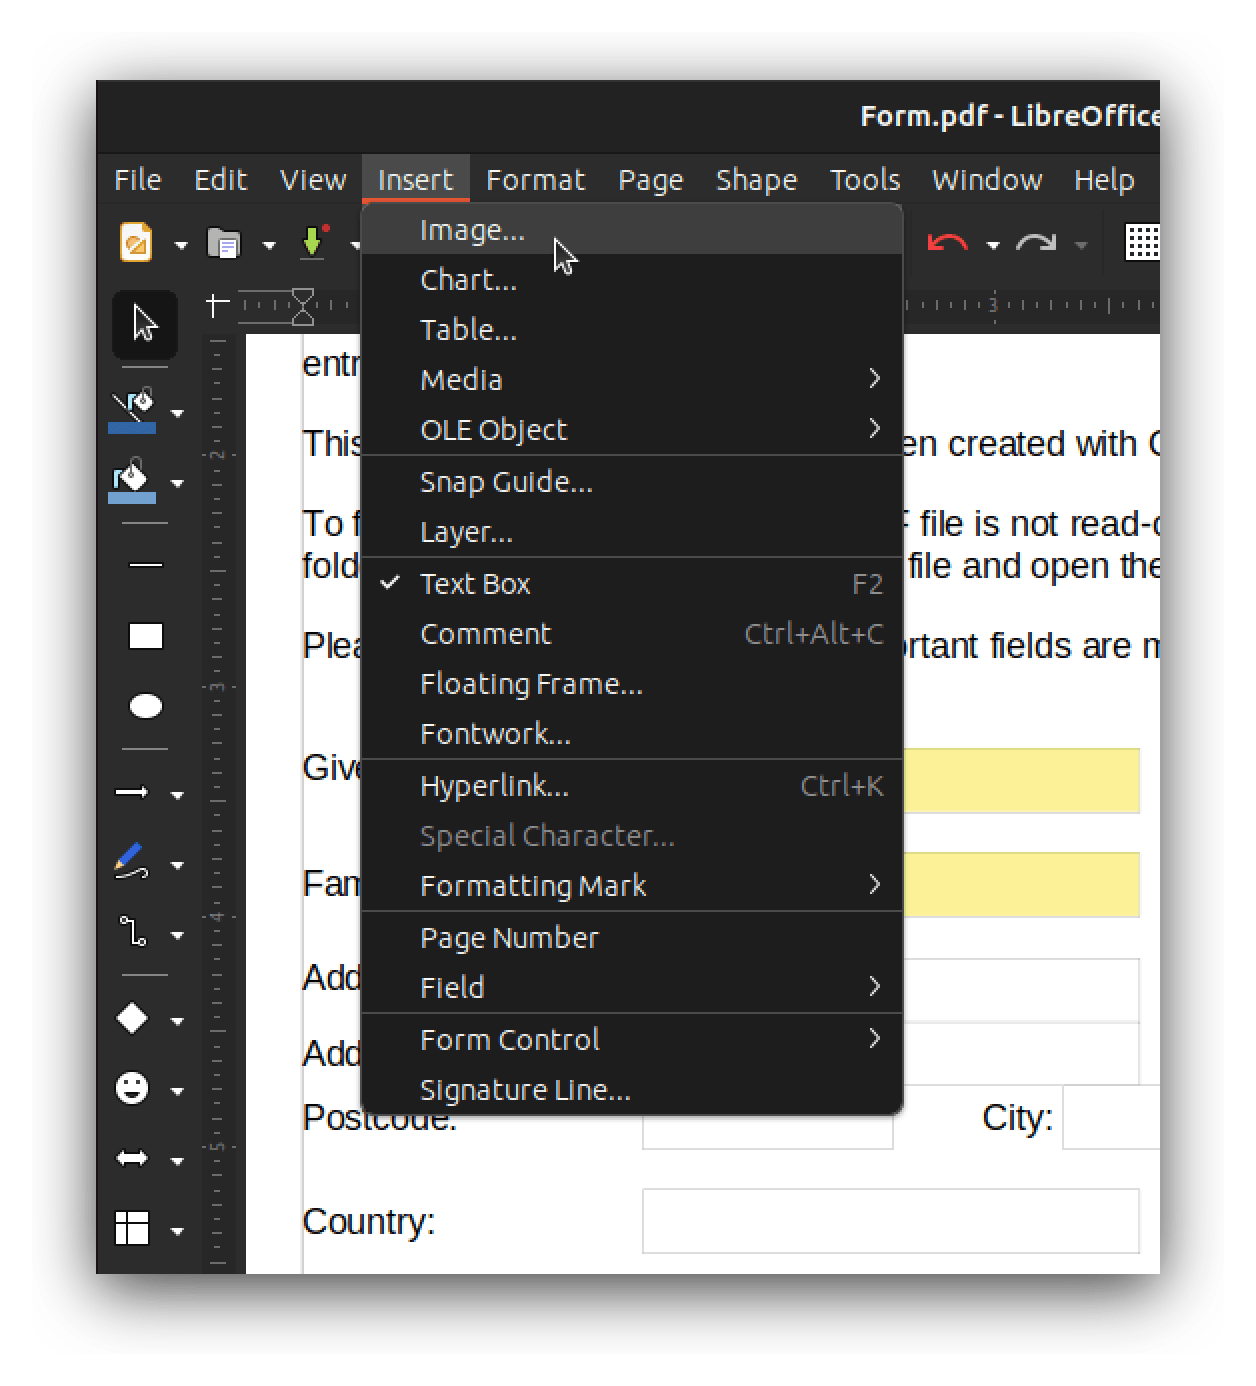1256x1386 pixels.
Task: Open the Fill Color dropdown arrow
Action: coord(177,483)
